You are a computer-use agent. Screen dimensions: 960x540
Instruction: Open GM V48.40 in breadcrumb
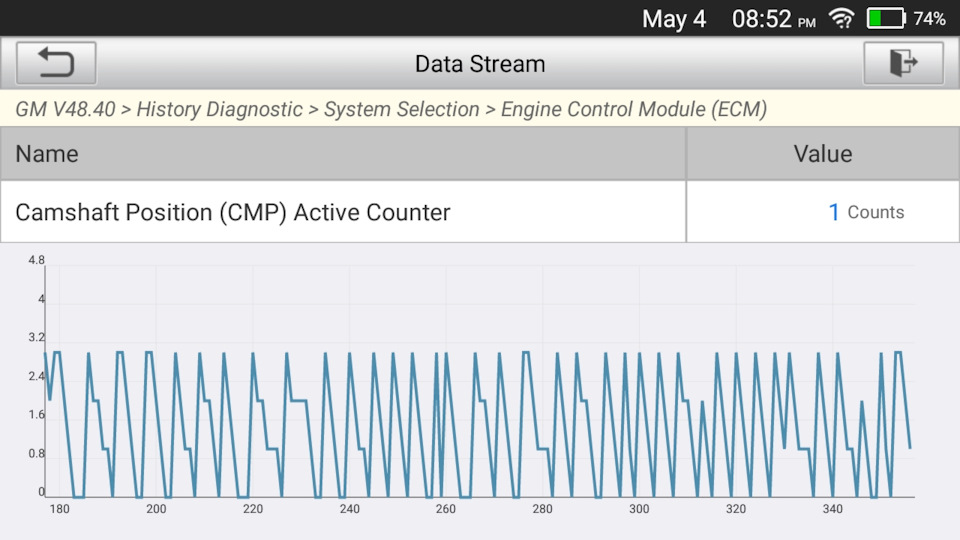coord(66,110)
